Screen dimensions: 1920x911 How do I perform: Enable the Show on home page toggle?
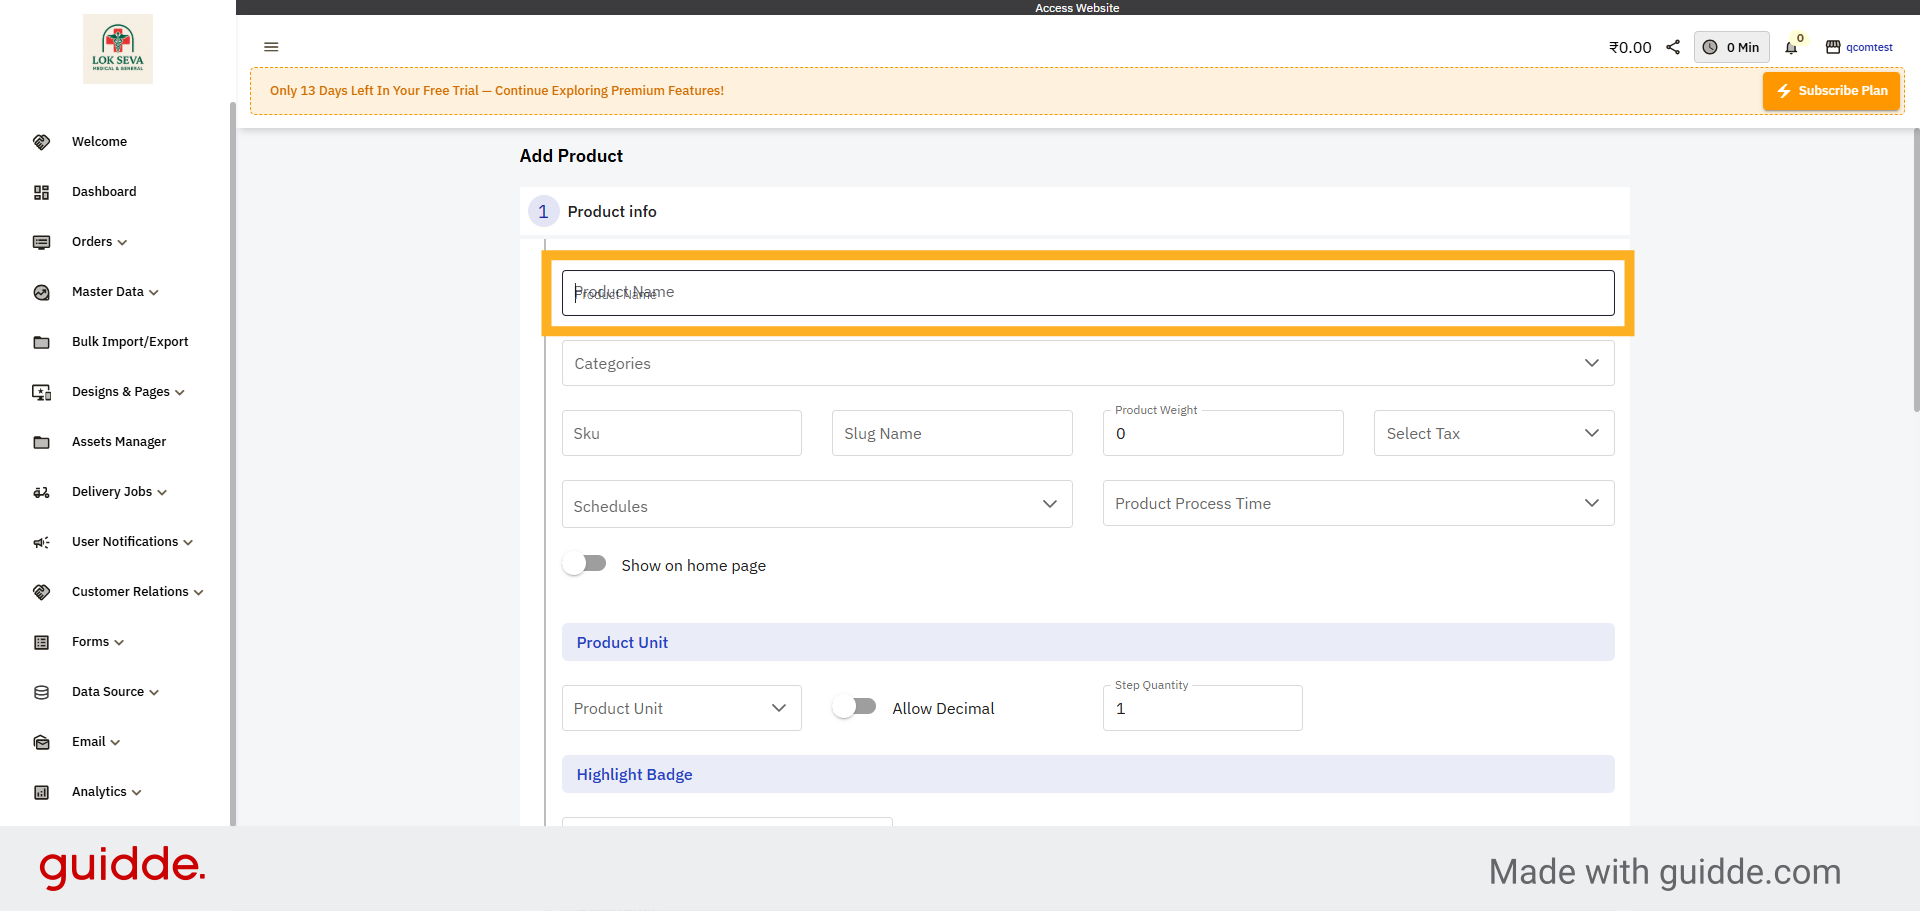pos(584,563)
